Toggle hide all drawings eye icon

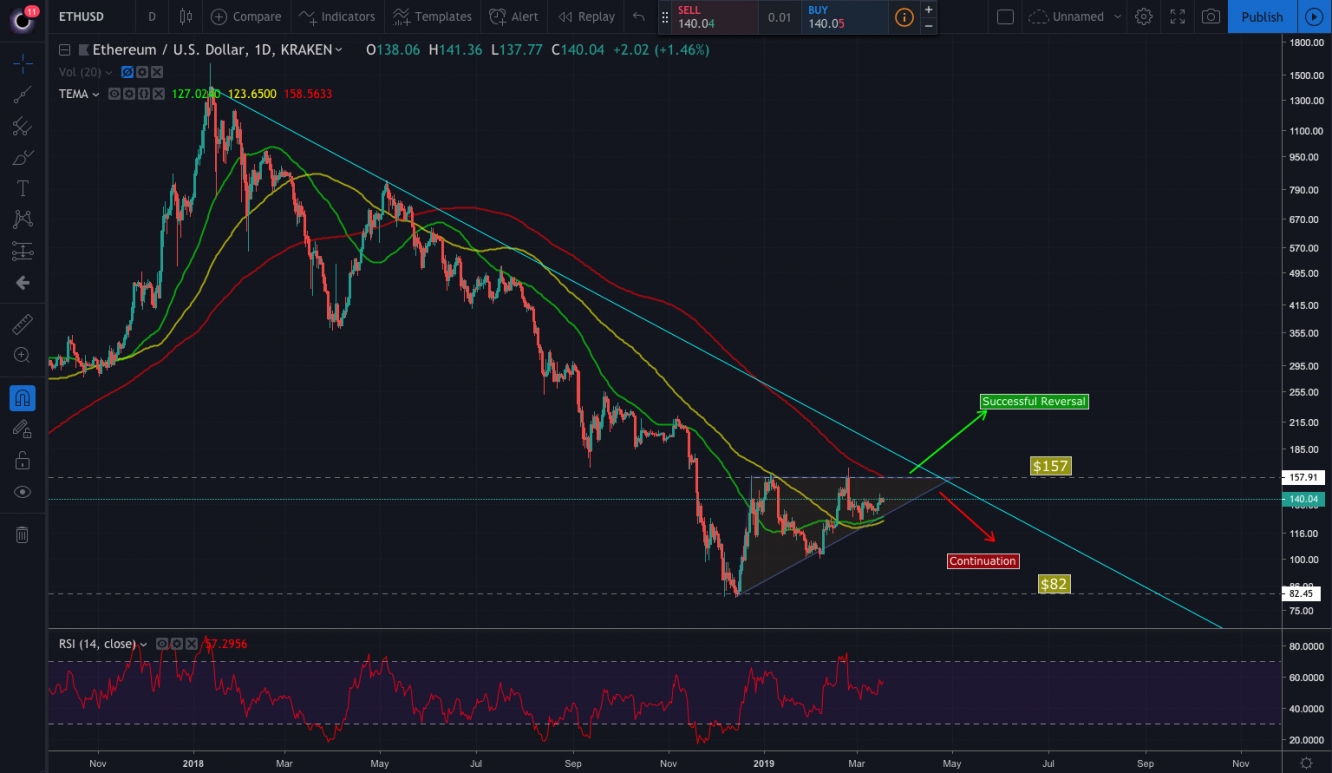click(22, 492)
